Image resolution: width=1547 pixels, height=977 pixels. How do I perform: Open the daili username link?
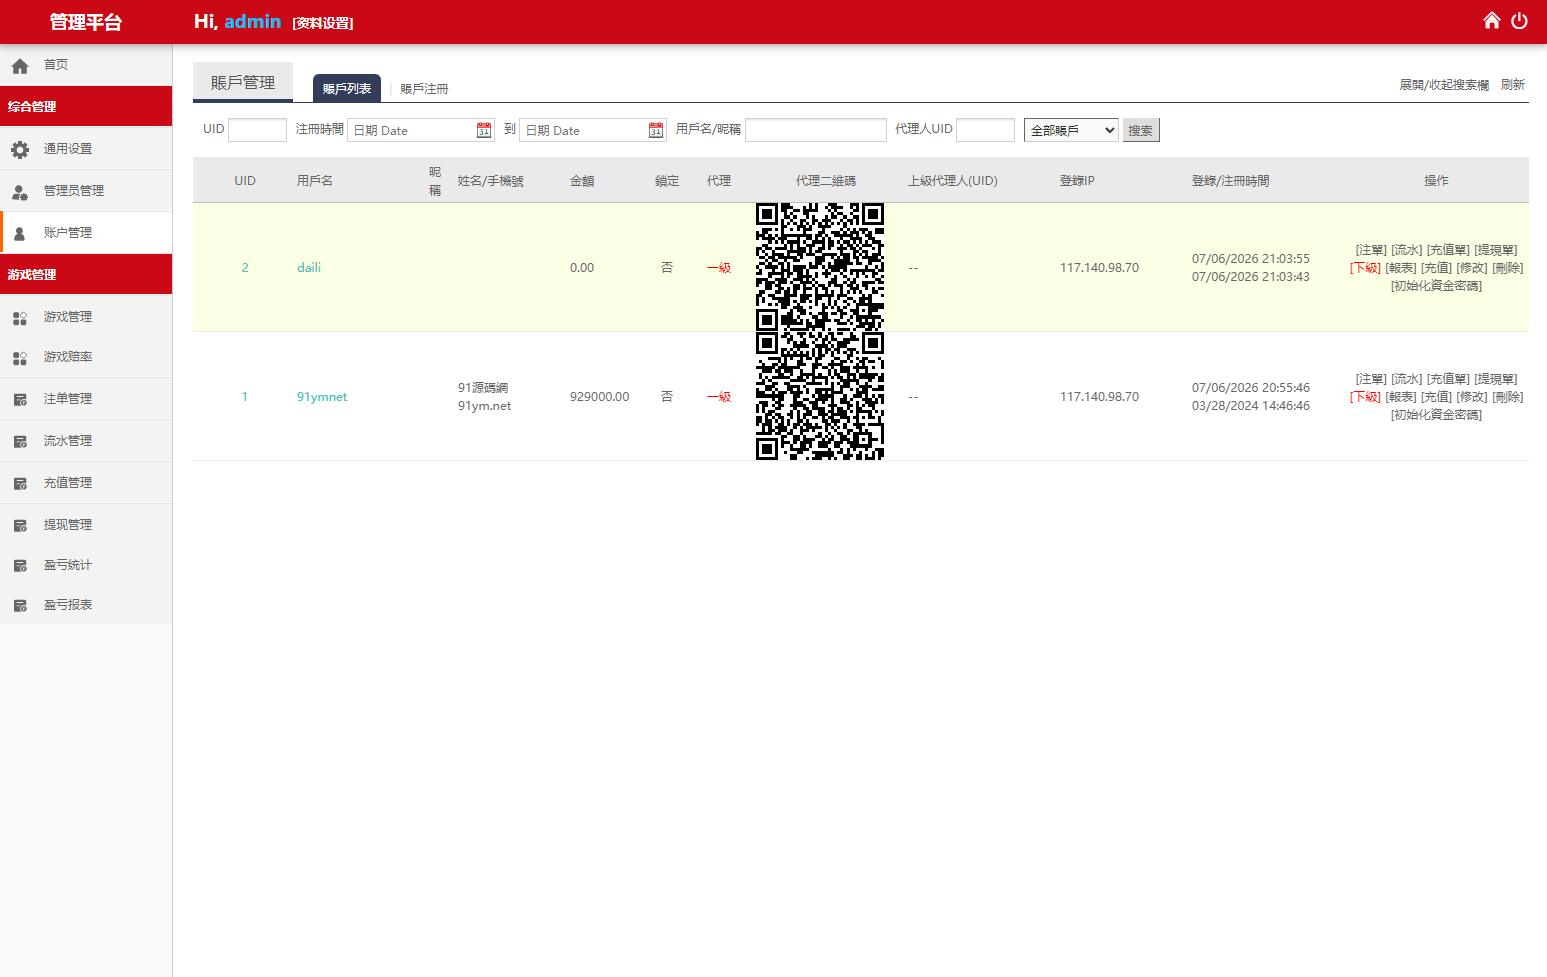(309, 268)
